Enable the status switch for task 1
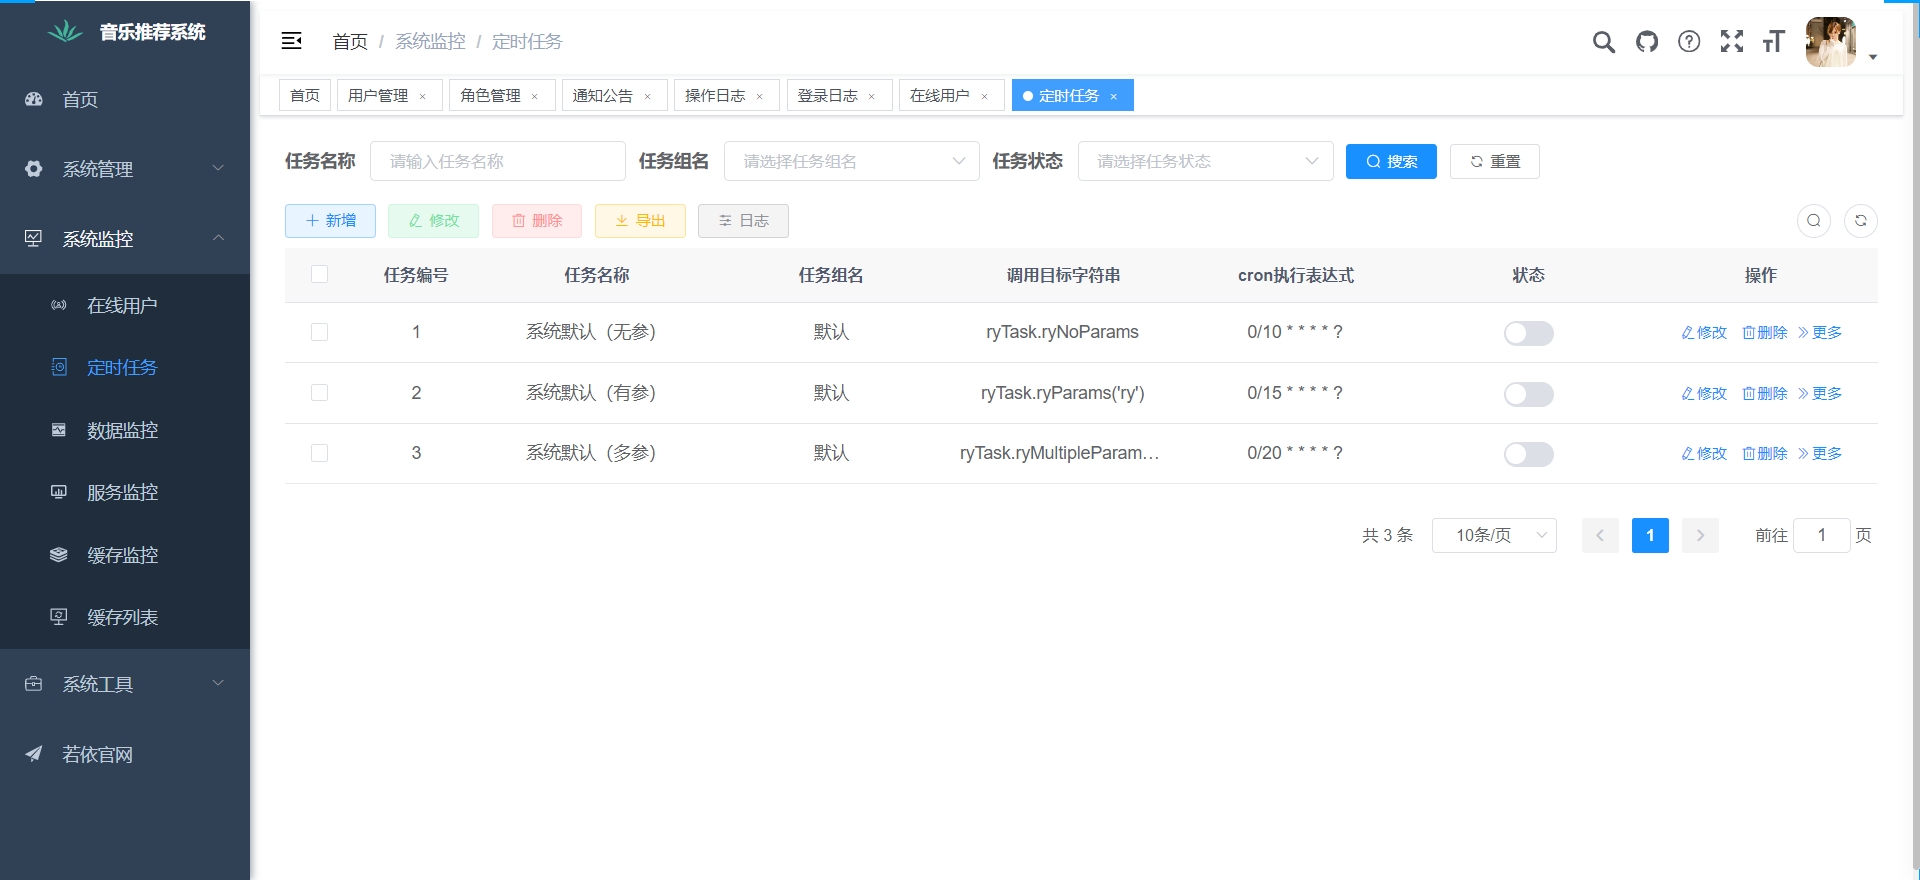This screenshot has width=1920, height=880. [x=1528, y=333]
